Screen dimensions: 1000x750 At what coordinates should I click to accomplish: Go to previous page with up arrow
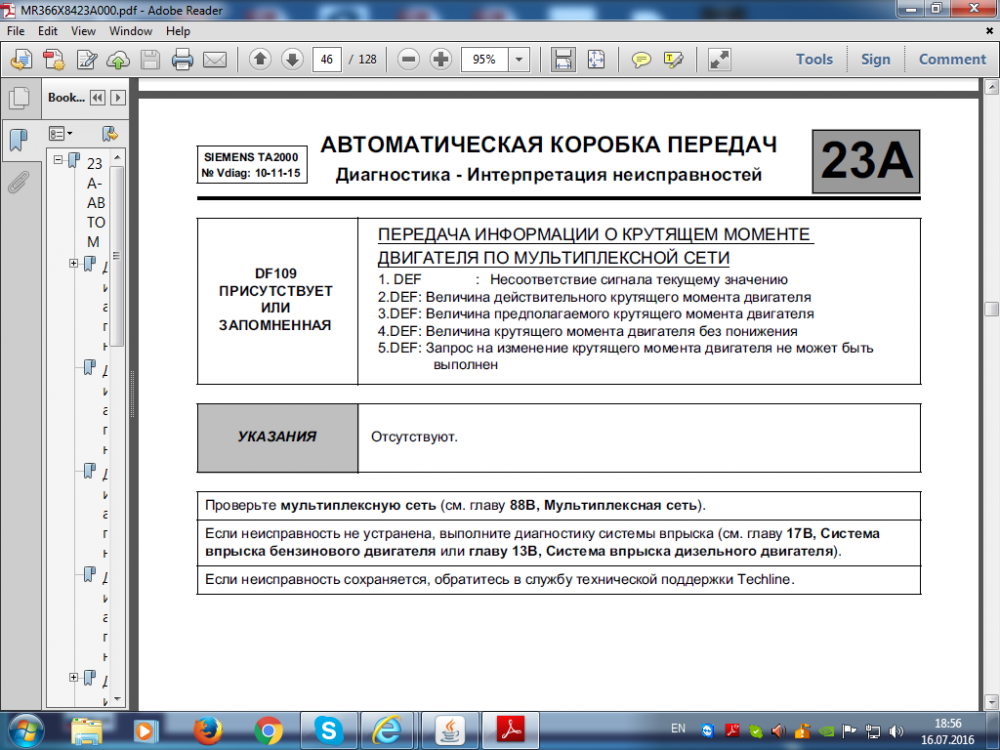260,59
